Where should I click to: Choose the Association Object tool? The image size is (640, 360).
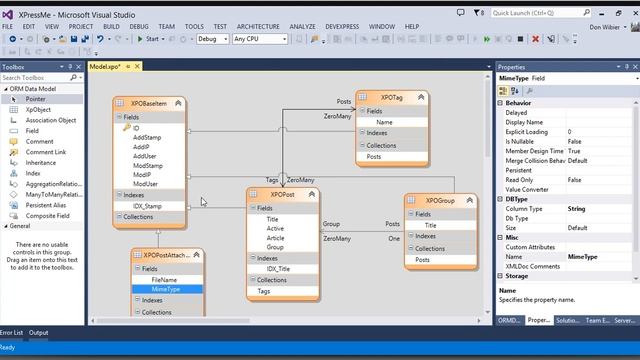(x=51, y=120)
